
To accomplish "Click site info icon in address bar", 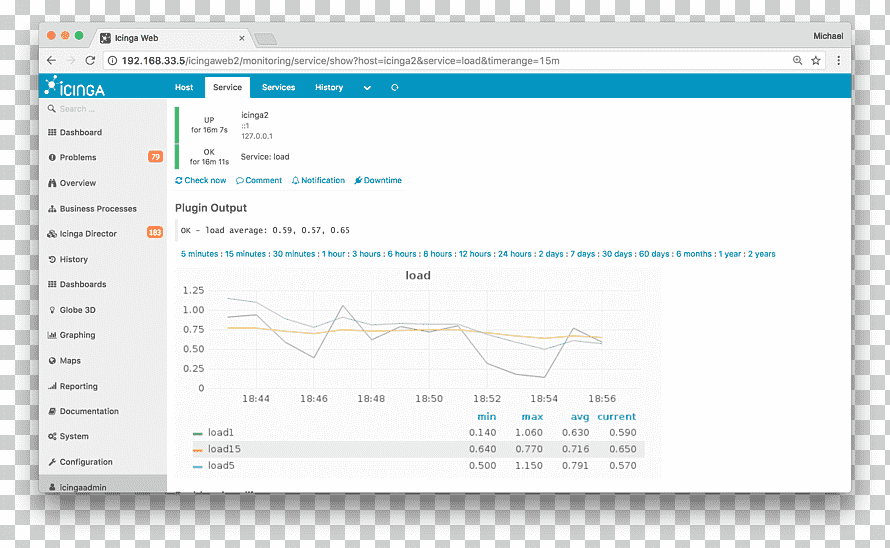I will click(112, 61).
